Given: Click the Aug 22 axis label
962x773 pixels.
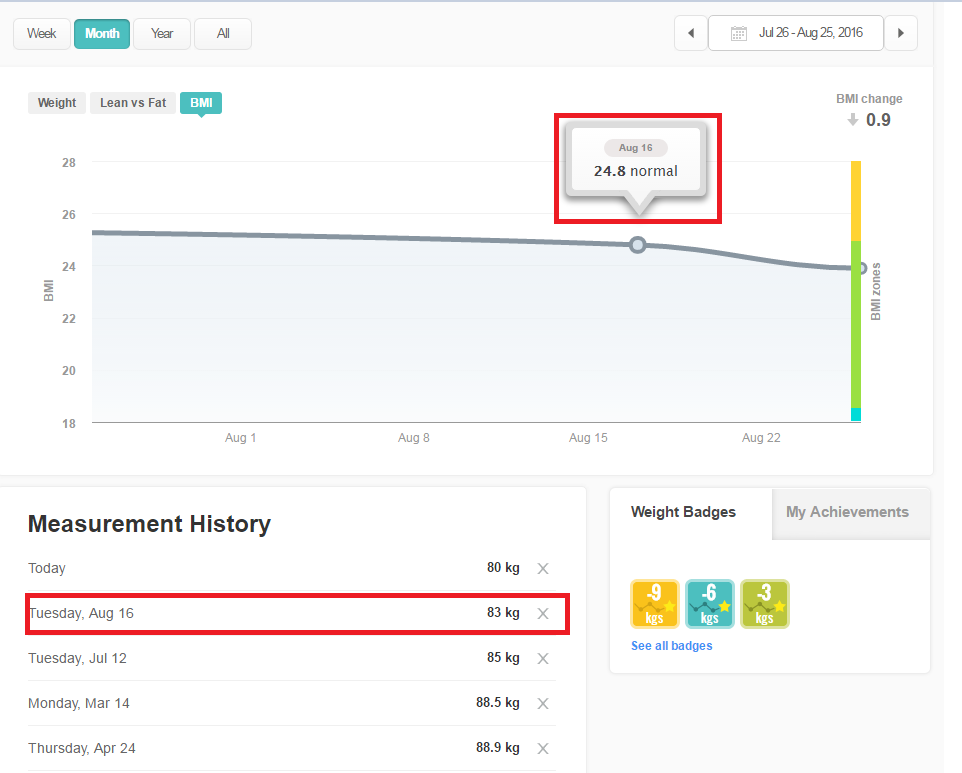Looking at the screenshot, I should pyautogui.click(x=761, y=438).
